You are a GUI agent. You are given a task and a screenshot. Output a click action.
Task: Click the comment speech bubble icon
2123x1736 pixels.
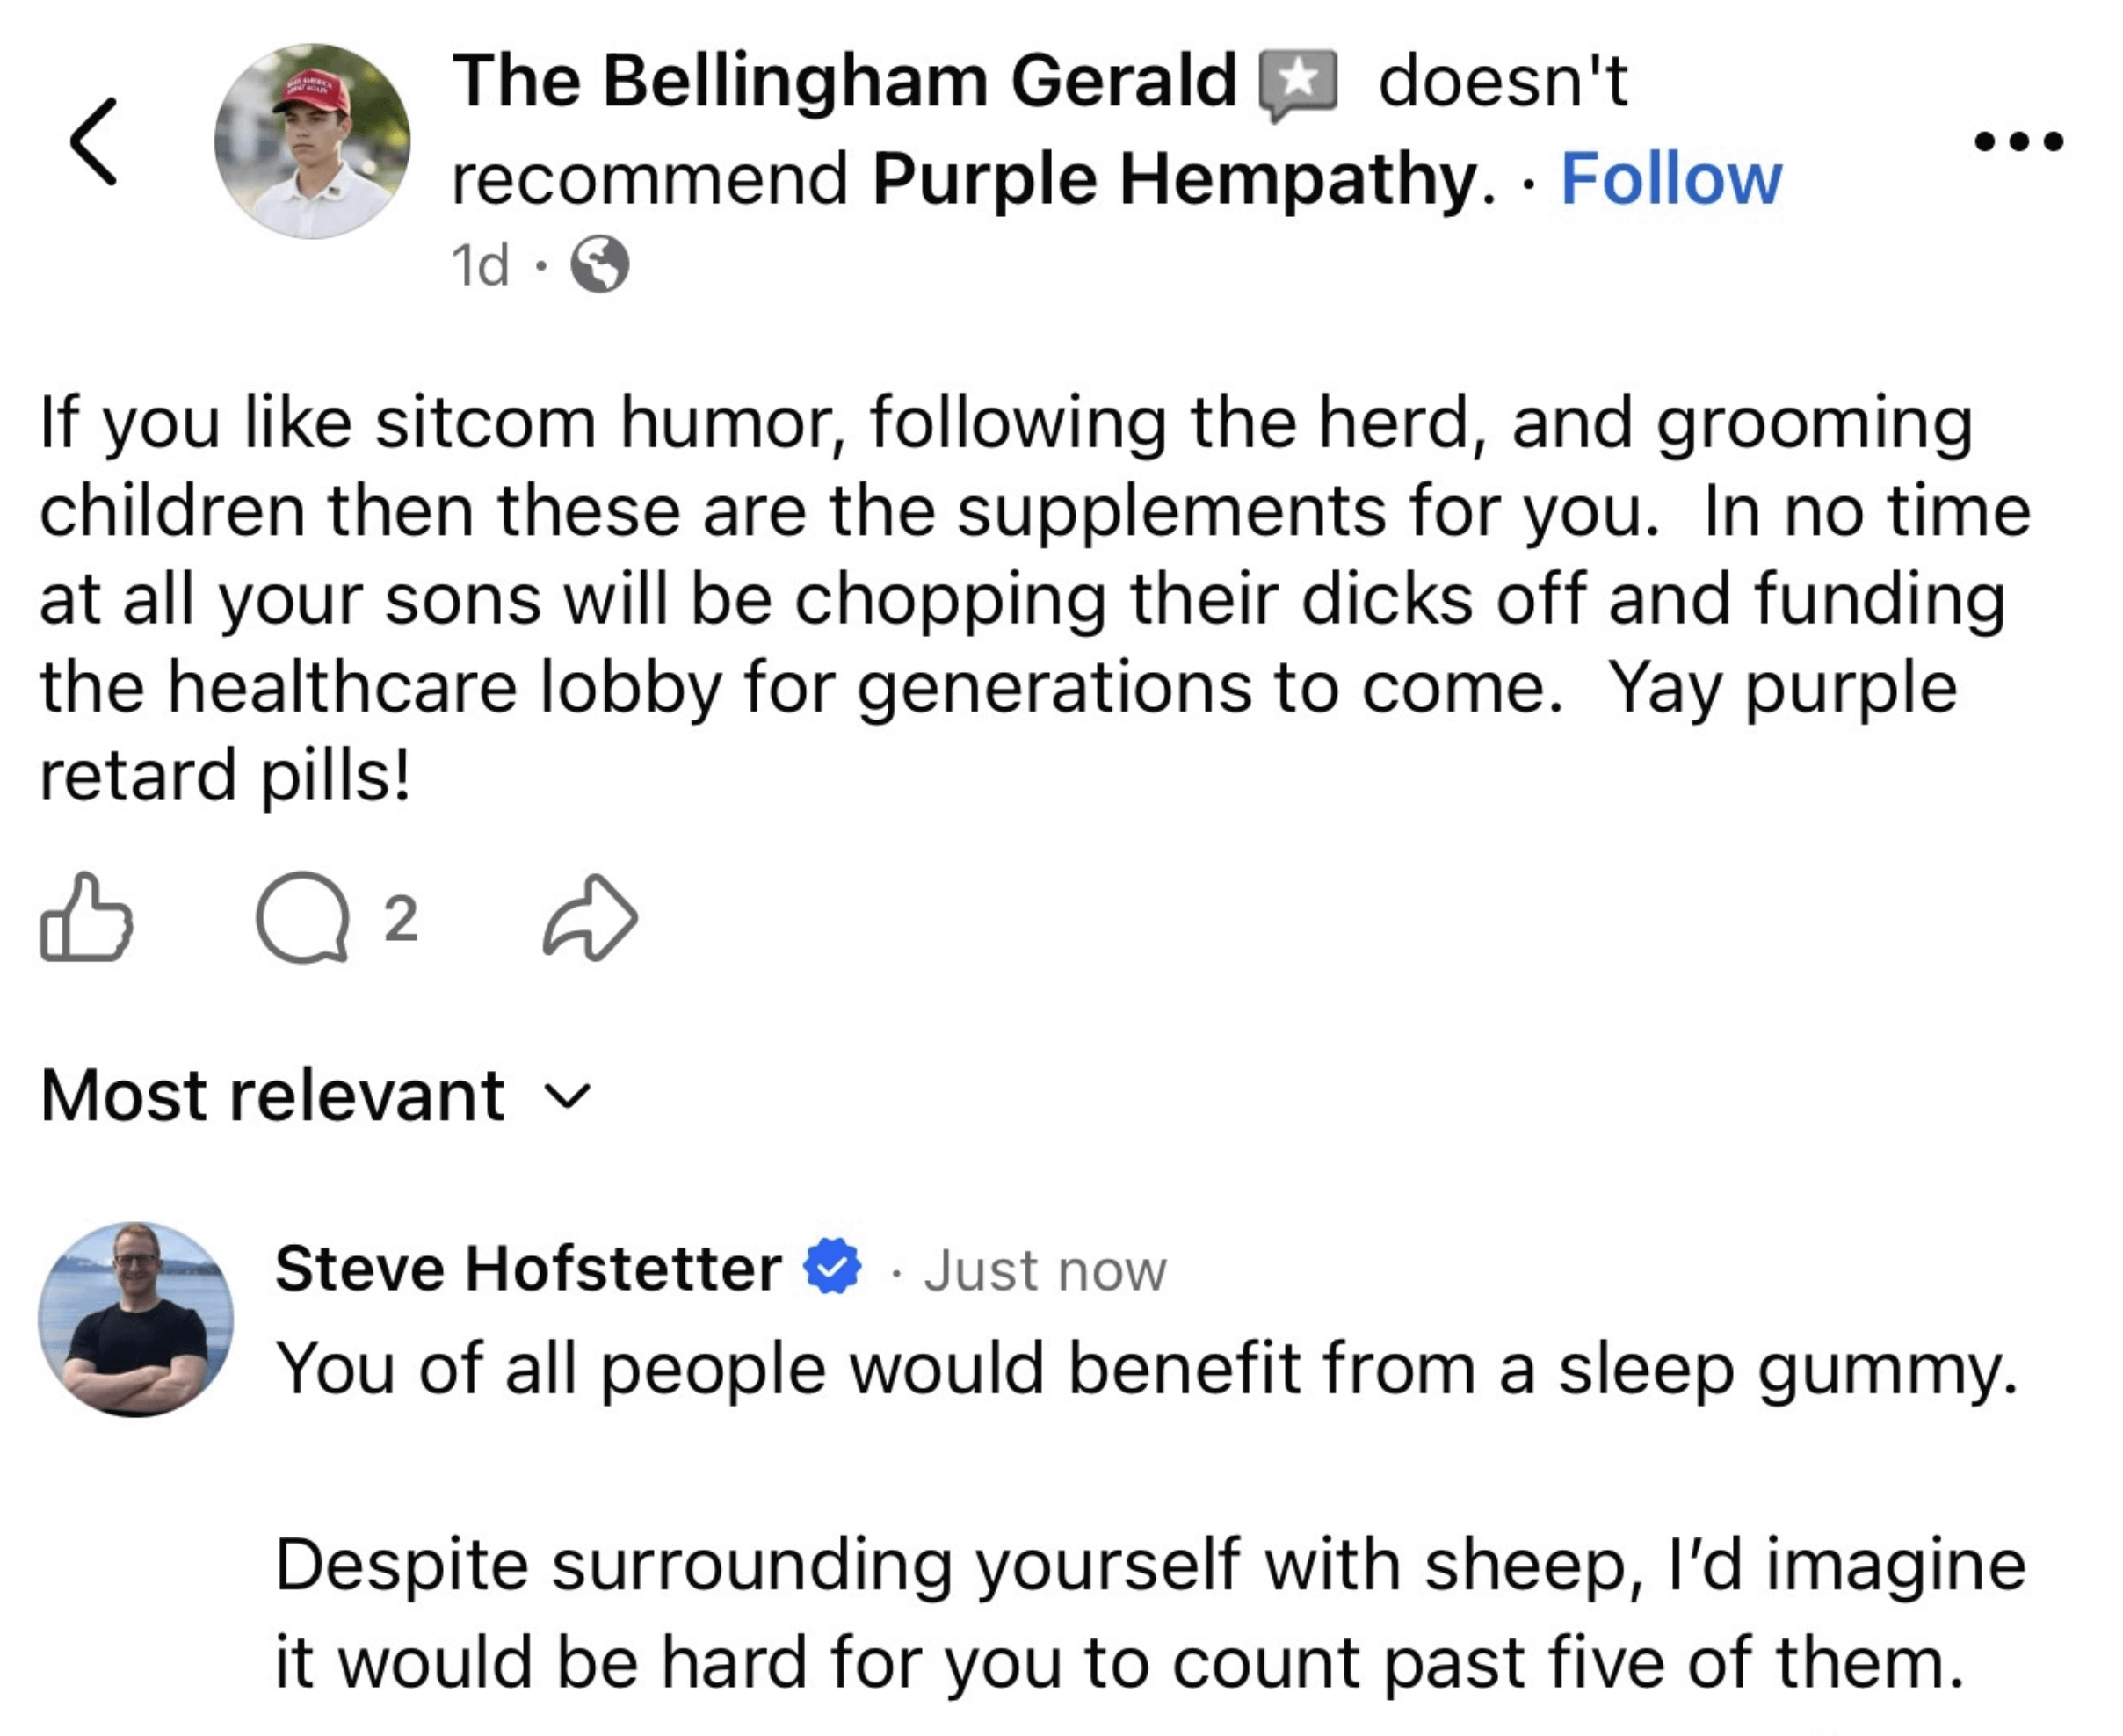pos(303,918)
